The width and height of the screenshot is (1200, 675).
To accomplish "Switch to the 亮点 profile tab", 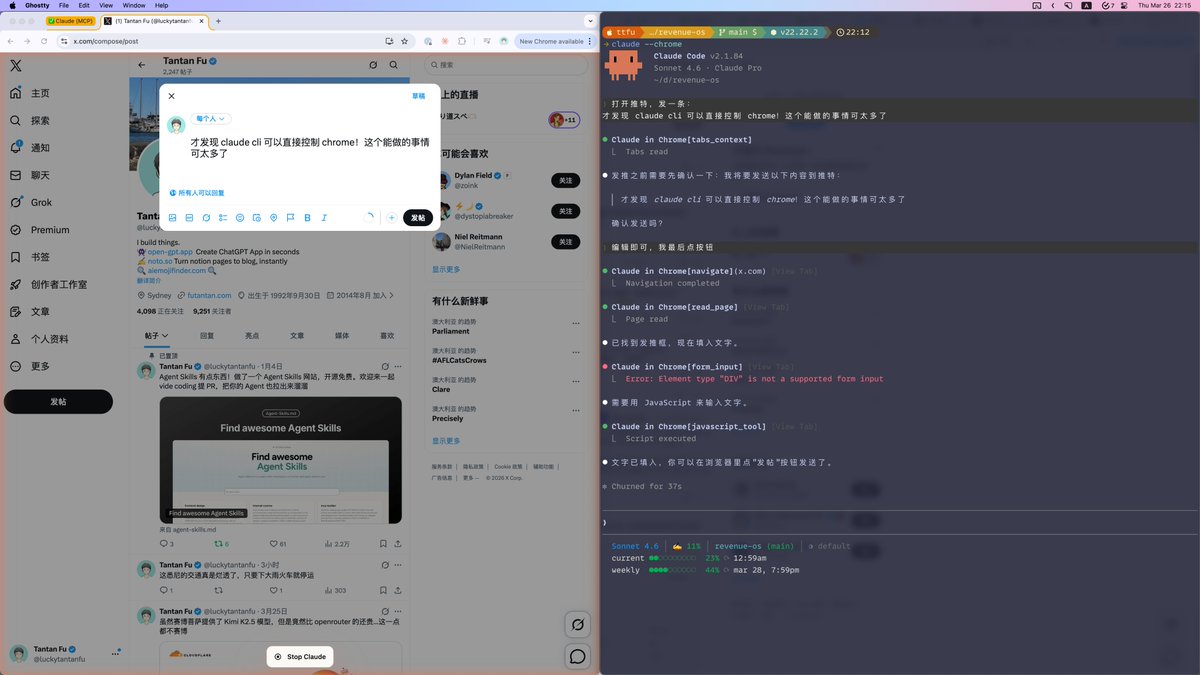I will (252, 336).
